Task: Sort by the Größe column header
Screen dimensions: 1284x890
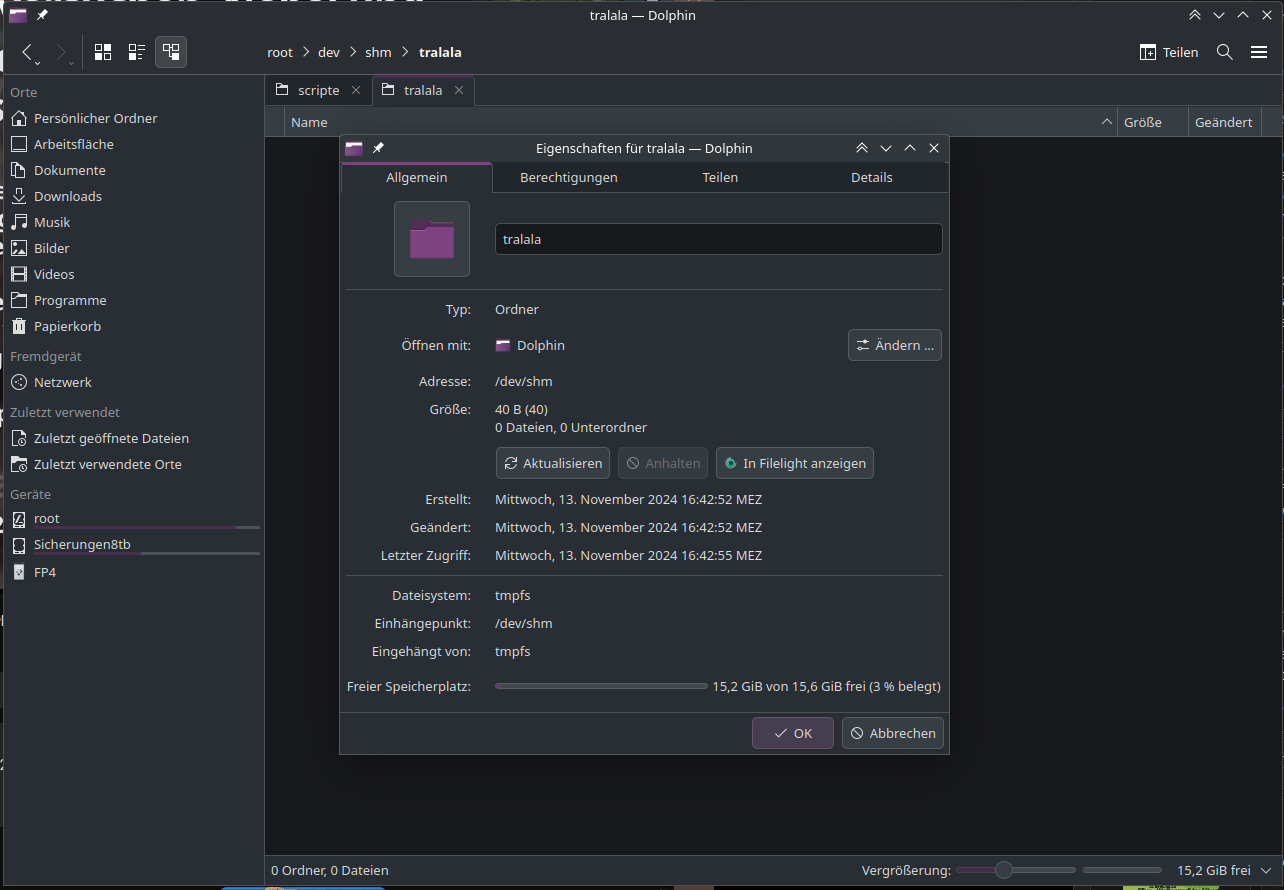Action: point(1153,122)
